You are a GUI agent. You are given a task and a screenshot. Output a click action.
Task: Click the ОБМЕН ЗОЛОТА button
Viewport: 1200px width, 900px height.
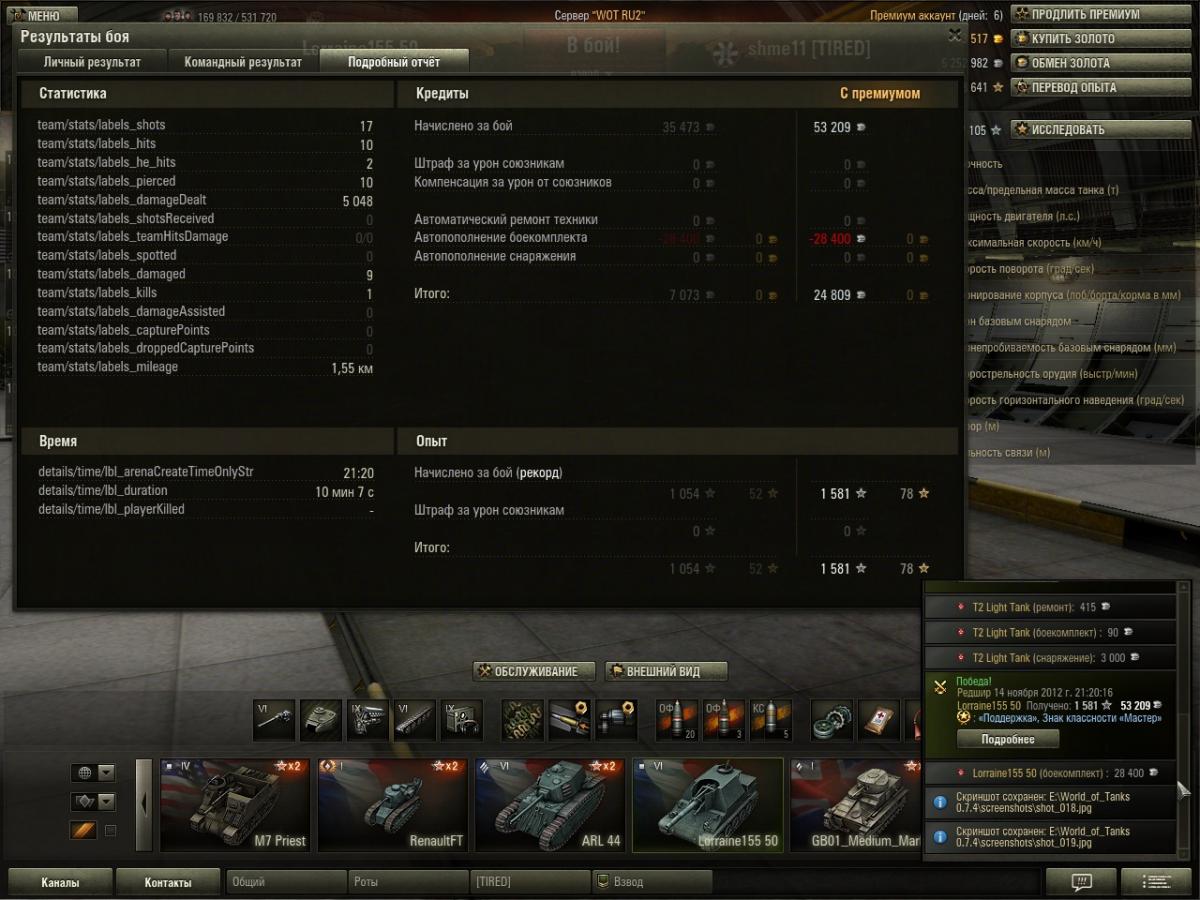pos(1103,63)
